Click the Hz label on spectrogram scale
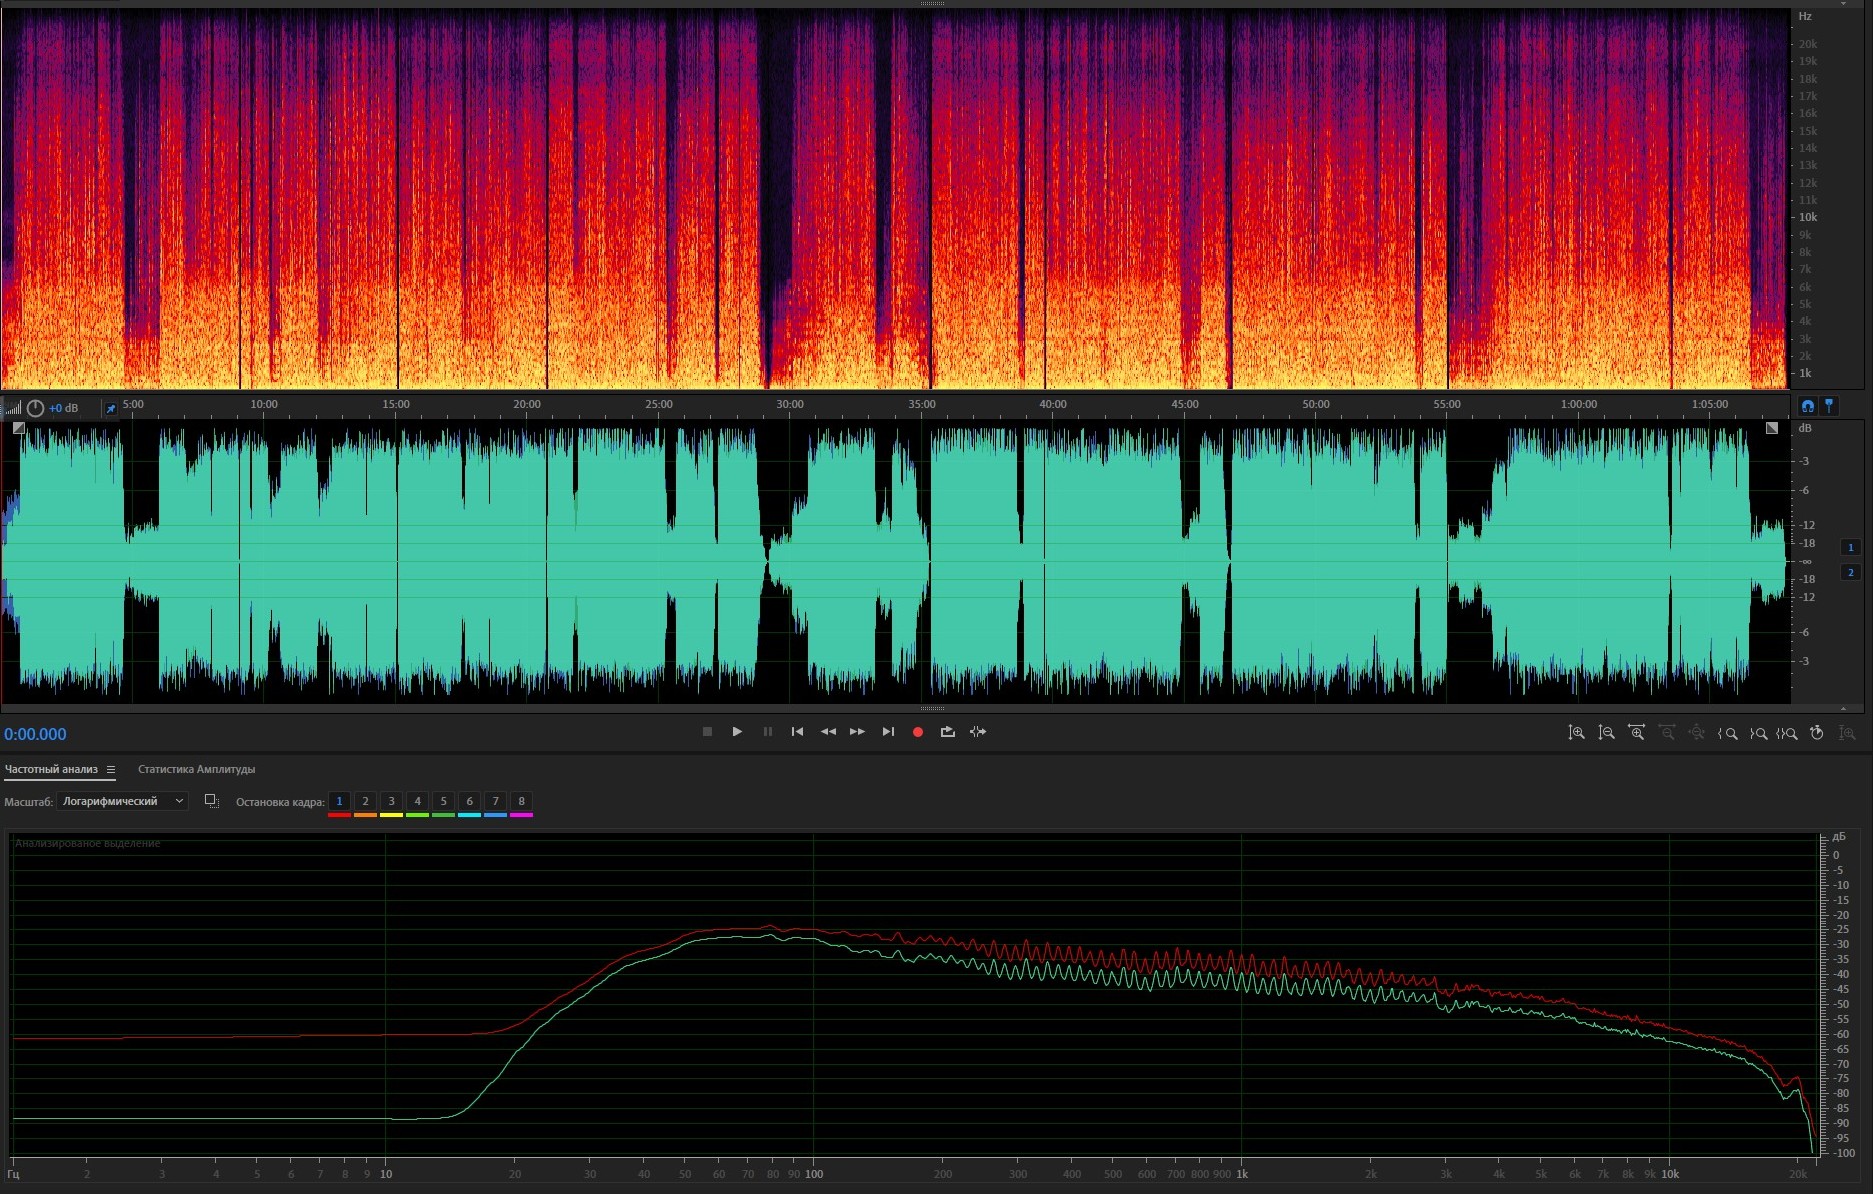This screenshot has width=1873, height=1194. tap(1805, 16)
